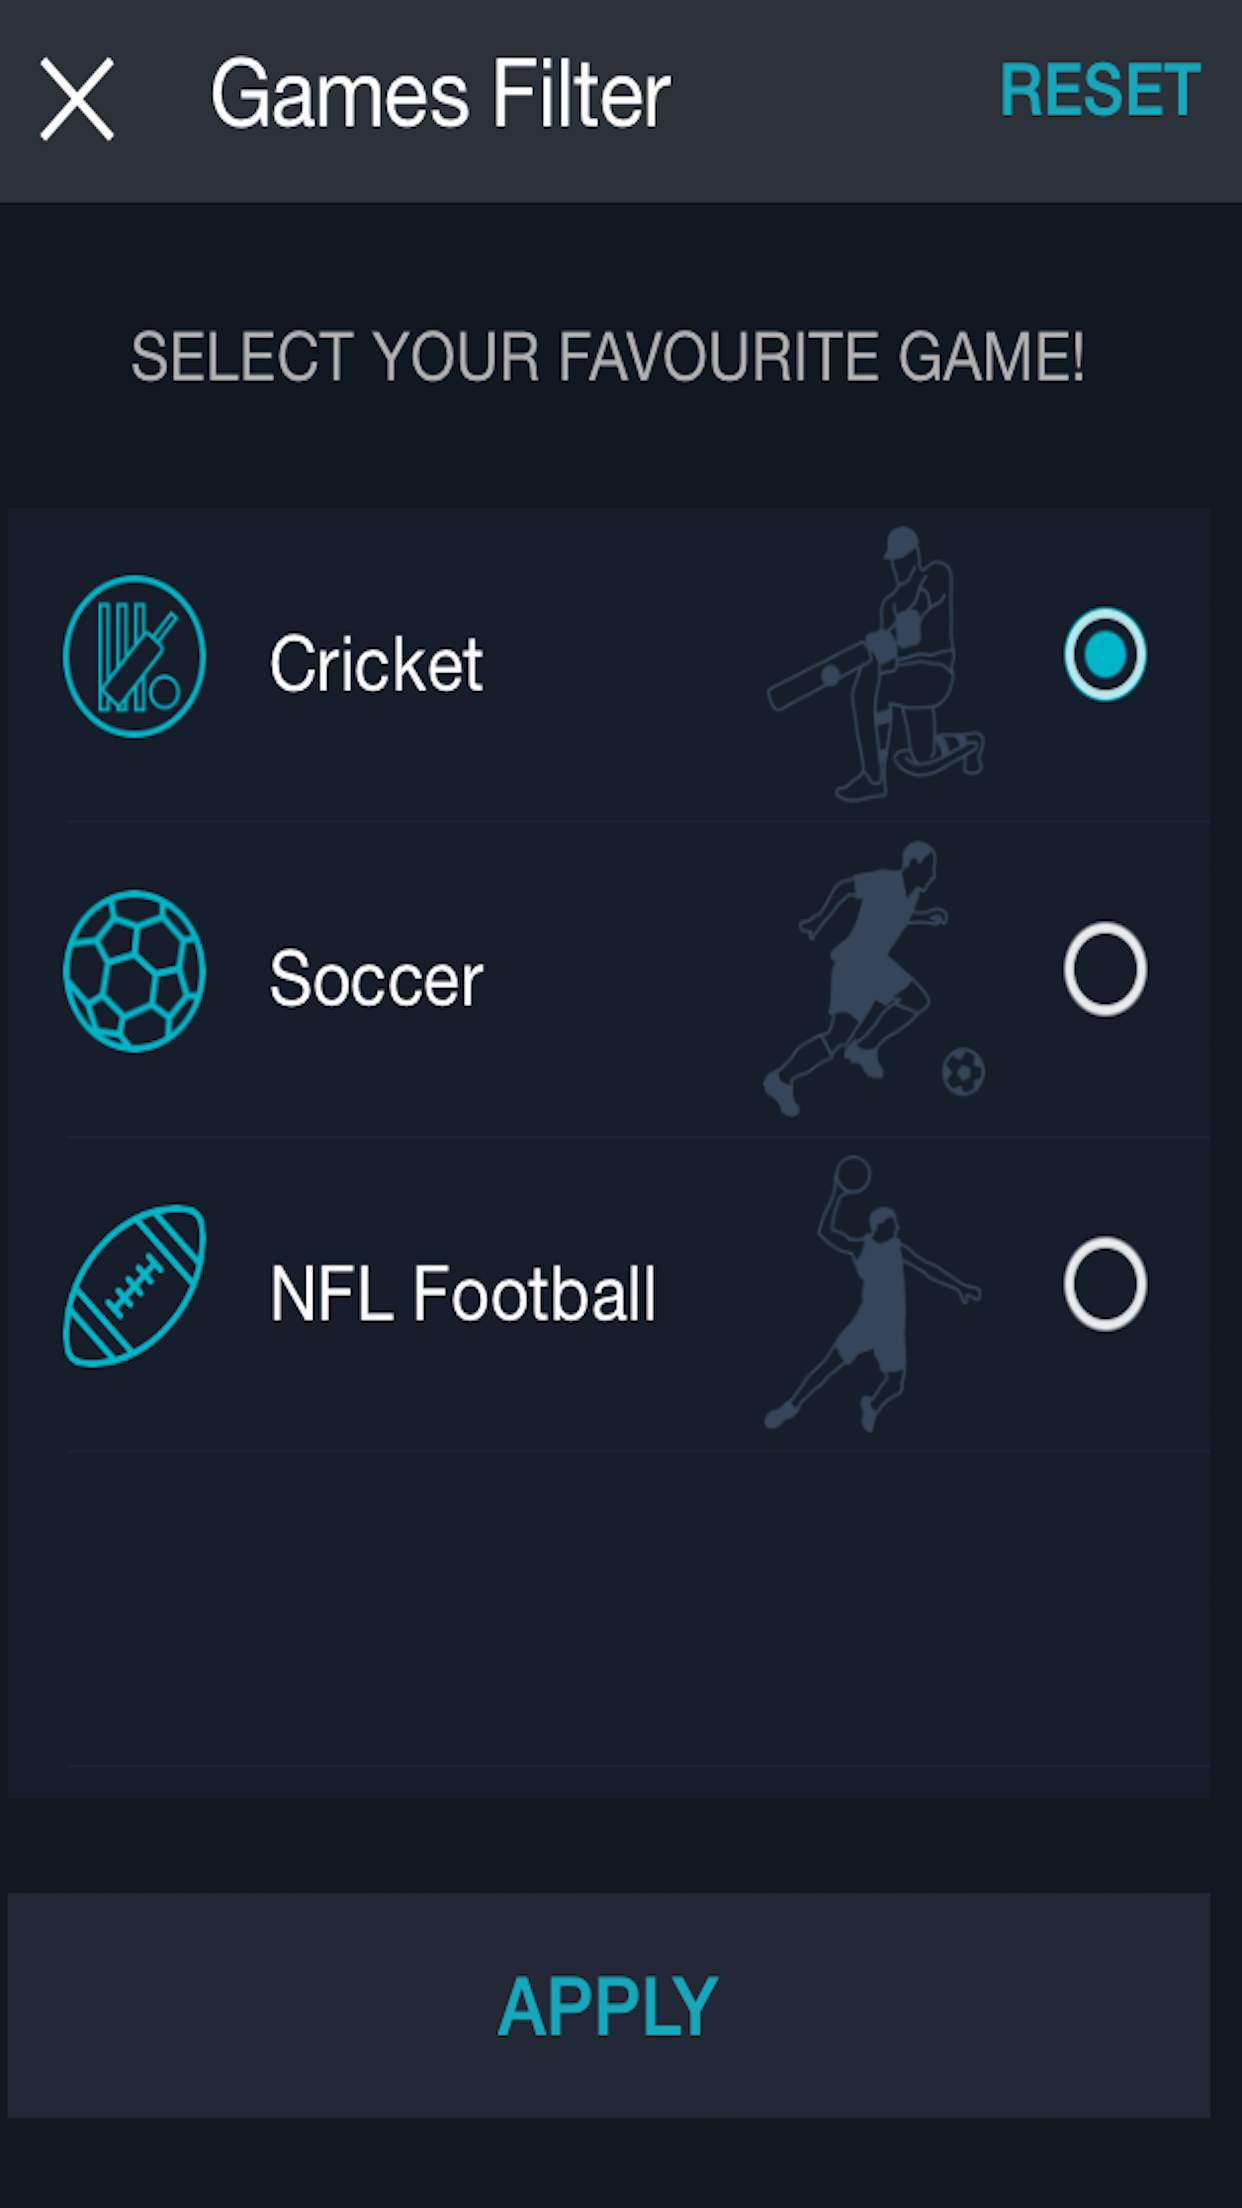
Task: Click the soccer ball icon
Action: pos(134,971)
